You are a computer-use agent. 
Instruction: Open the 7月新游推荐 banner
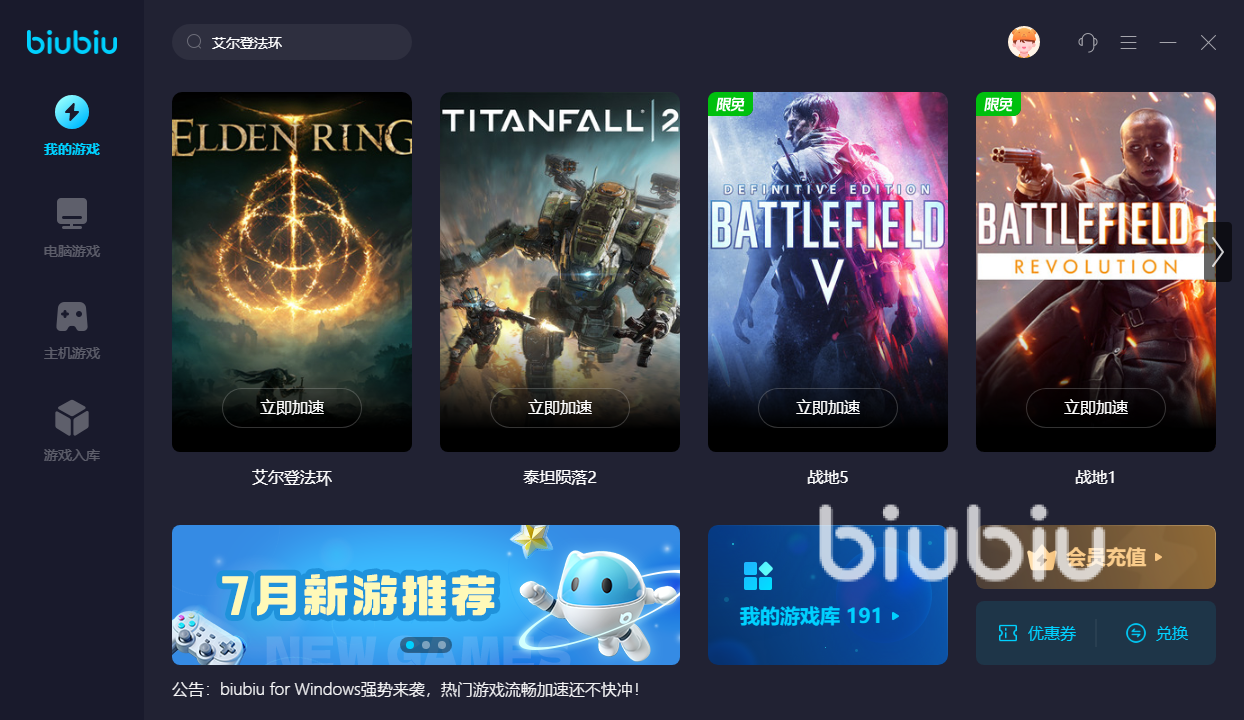pyautogui.click(x=426, y=595)
